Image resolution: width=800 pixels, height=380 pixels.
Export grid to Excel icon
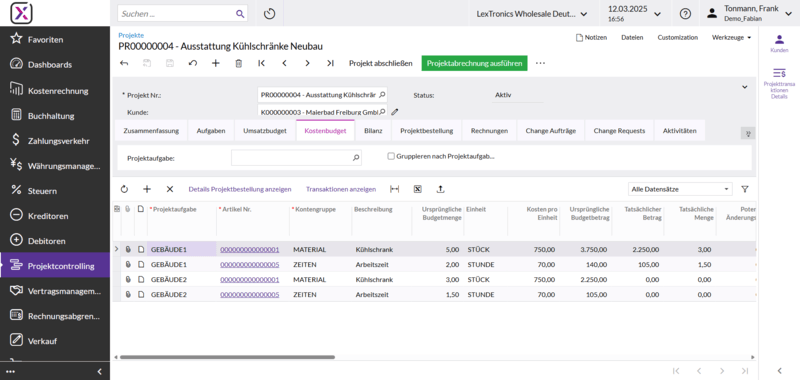417,189
